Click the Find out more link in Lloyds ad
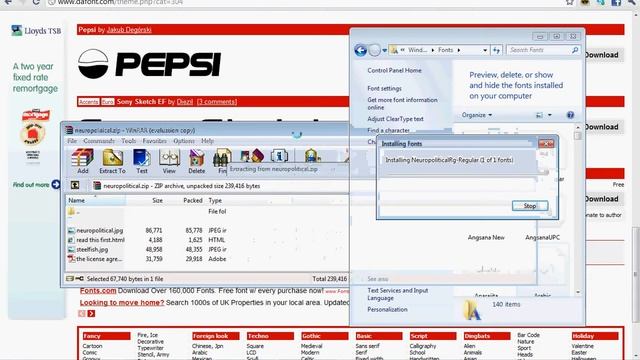 point(36,185)
